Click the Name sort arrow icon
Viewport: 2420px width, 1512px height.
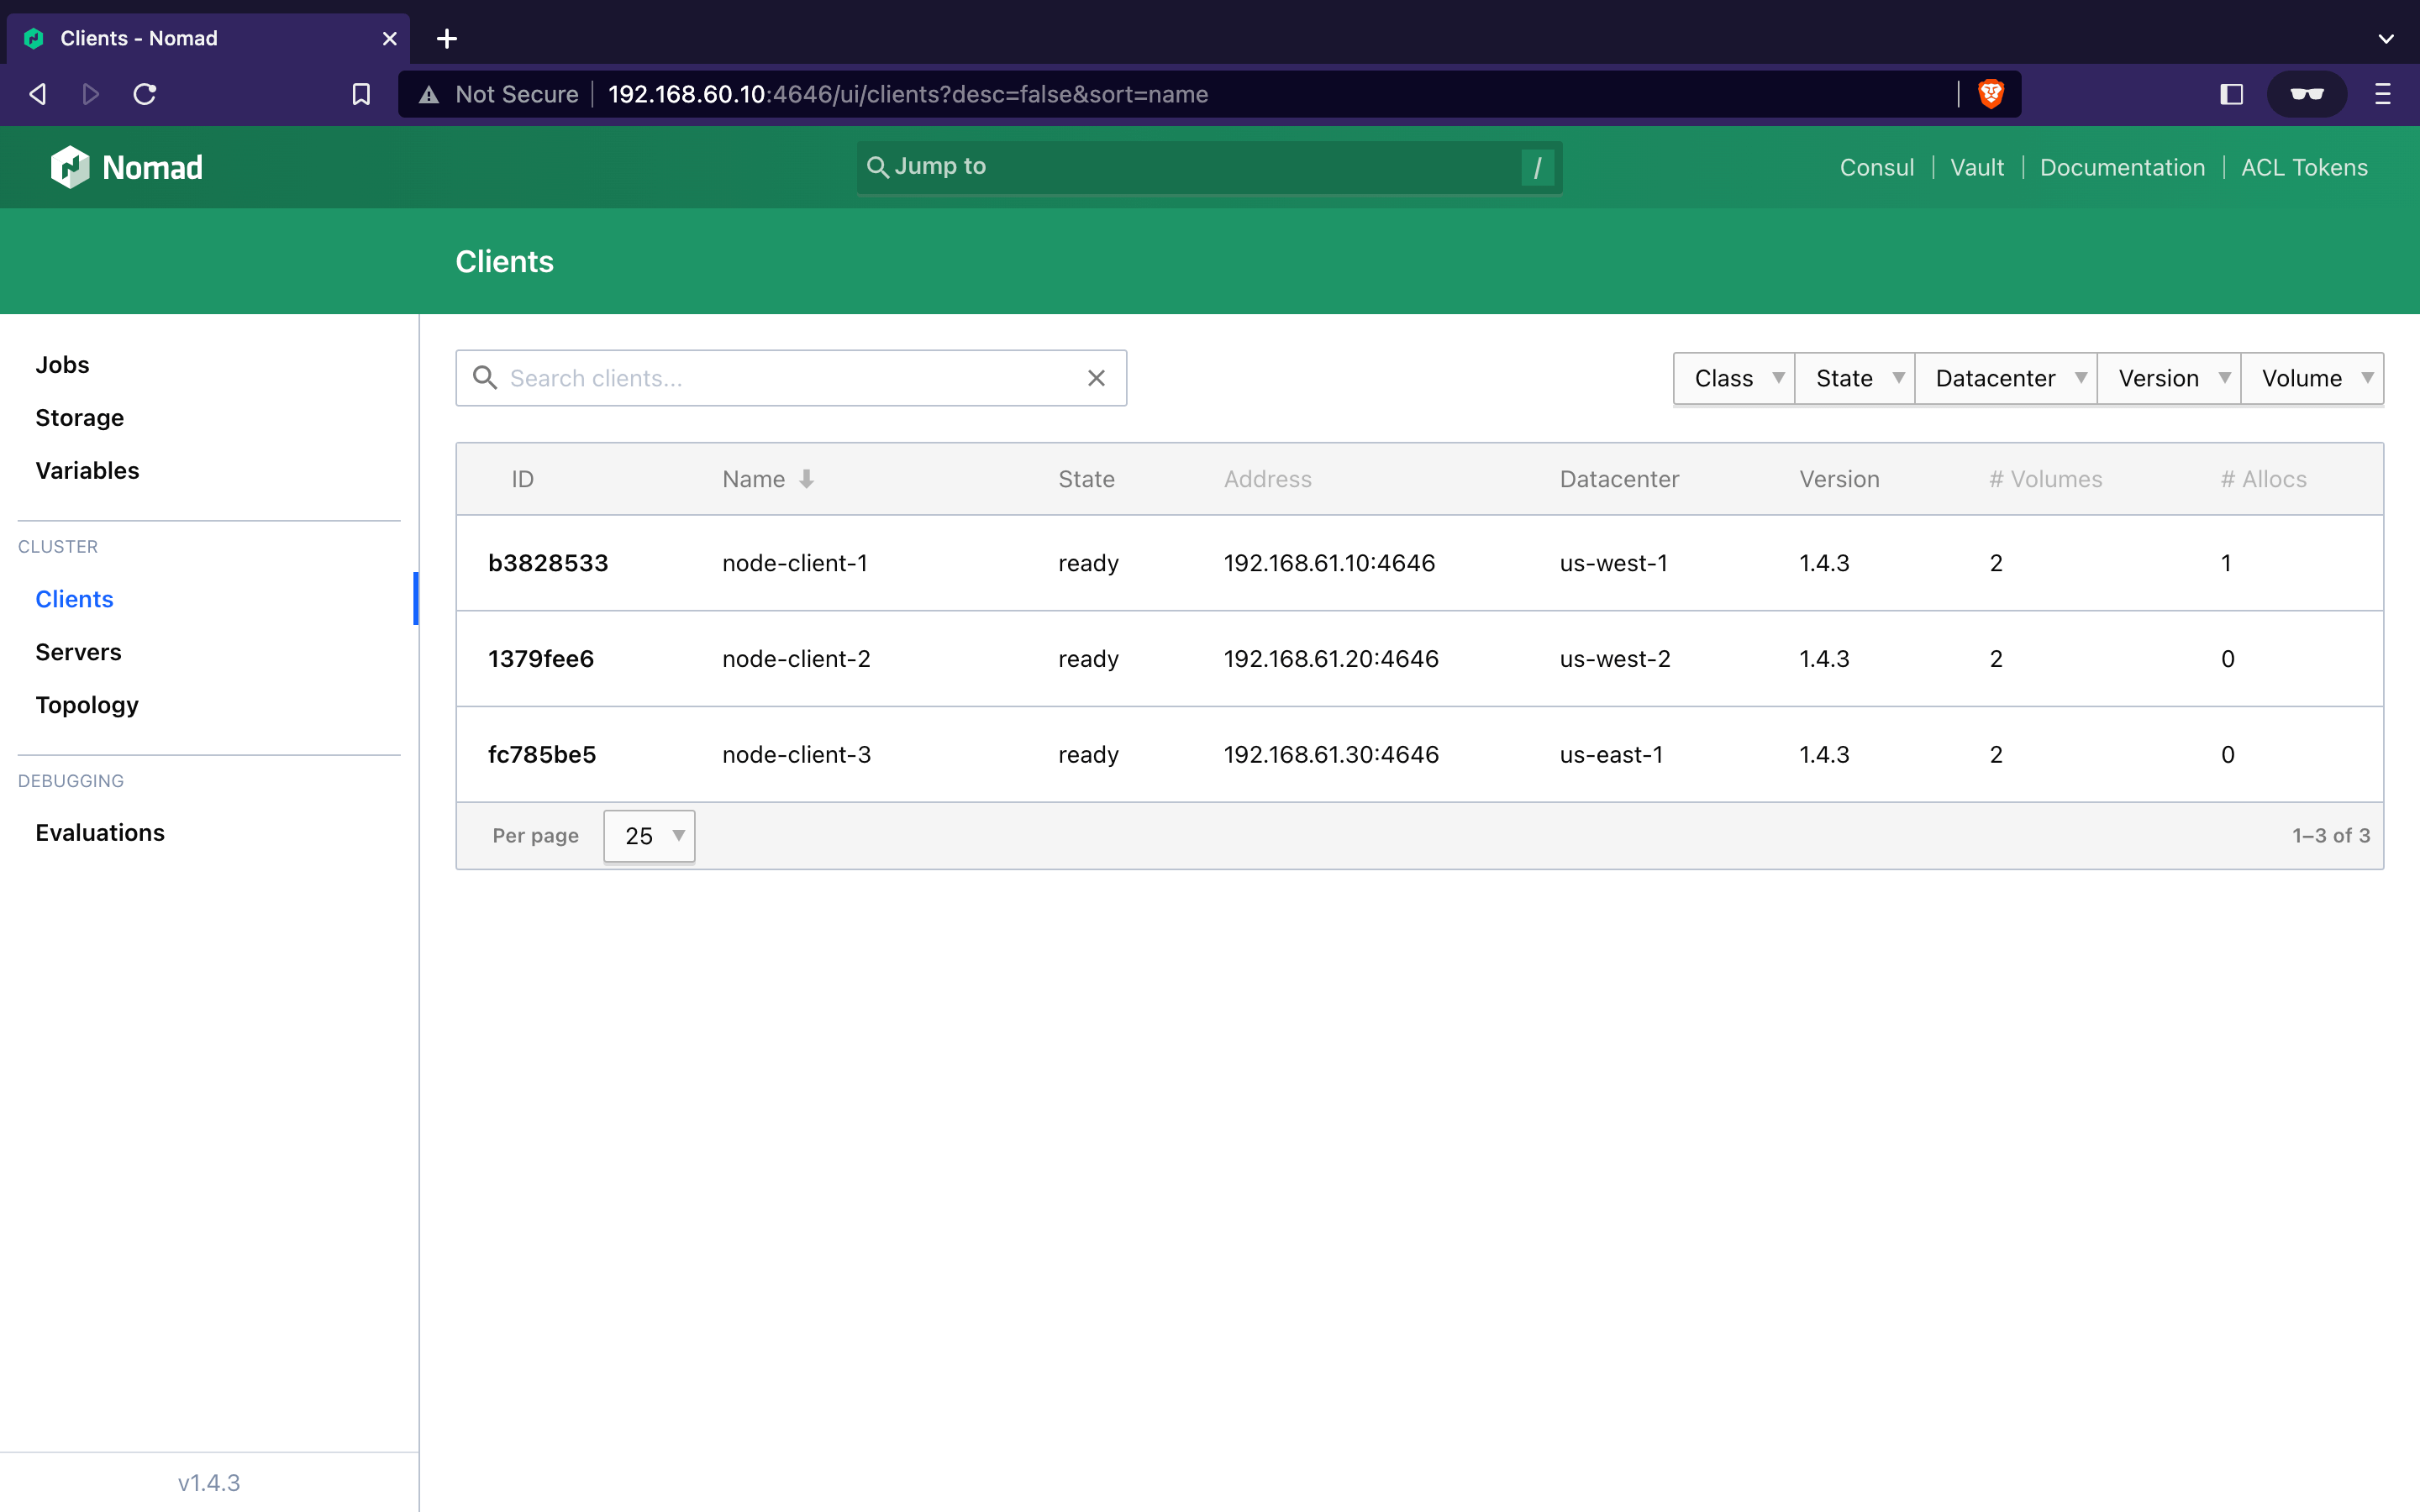pos(806,479)
